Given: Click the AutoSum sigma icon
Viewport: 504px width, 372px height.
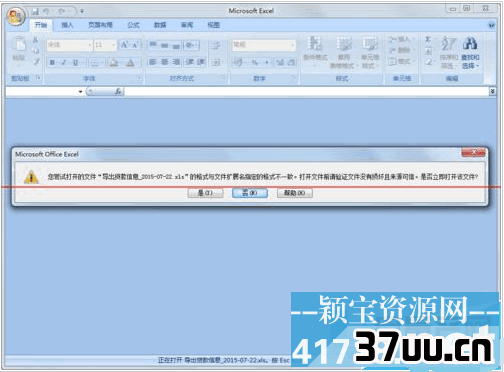Looking at the screenshot, I should [x=428, y=40].
